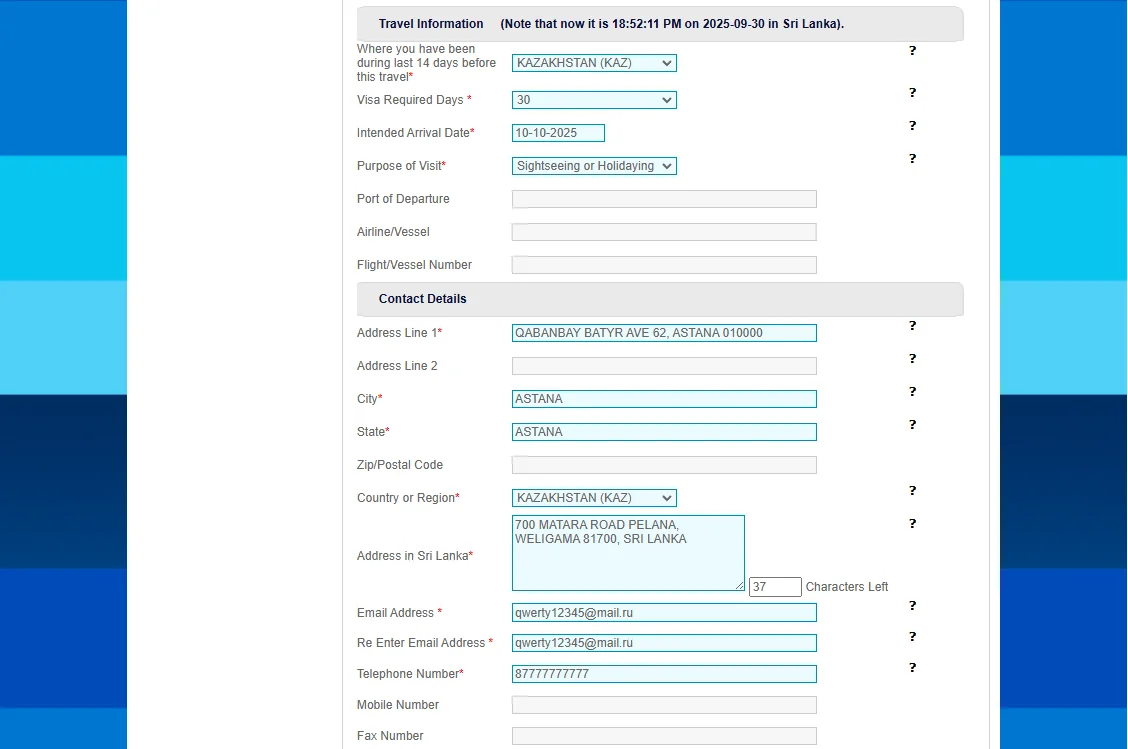The width and height of the screenshot is (1128, 749).
Task: Click the Address in Sri Lanka textarea
Action: (628, 553)
